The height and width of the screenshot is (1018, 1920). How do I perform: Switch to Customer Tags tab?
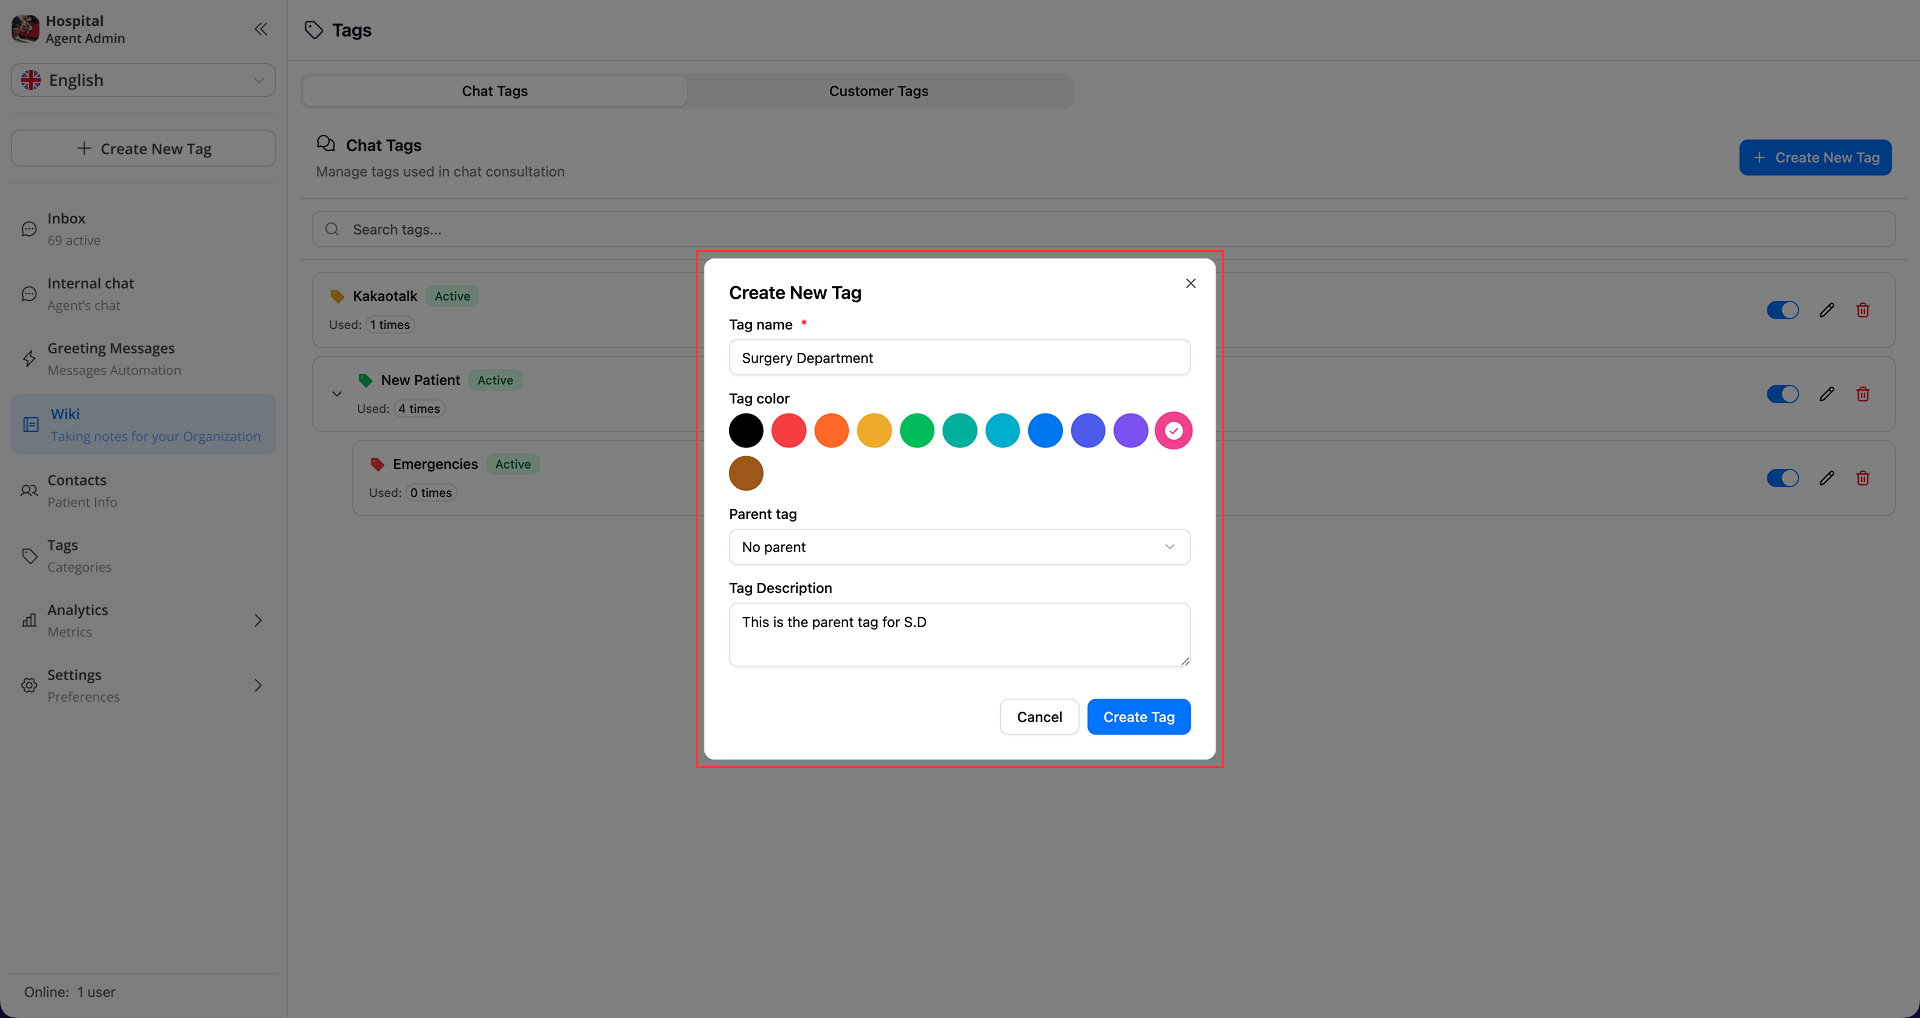[x=878, y=91]
